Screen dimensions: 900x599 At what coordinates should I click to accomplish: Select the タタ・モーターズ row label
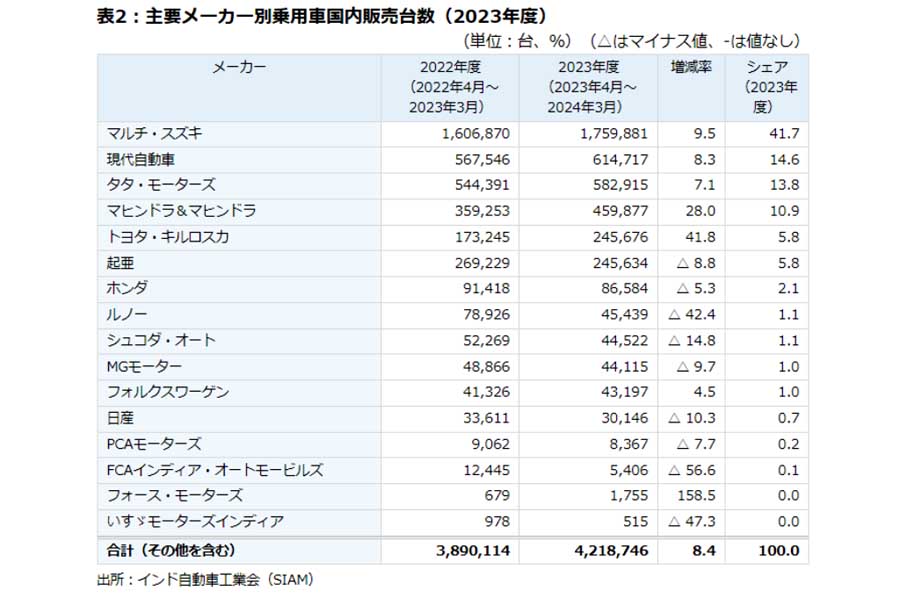[161, 185]
